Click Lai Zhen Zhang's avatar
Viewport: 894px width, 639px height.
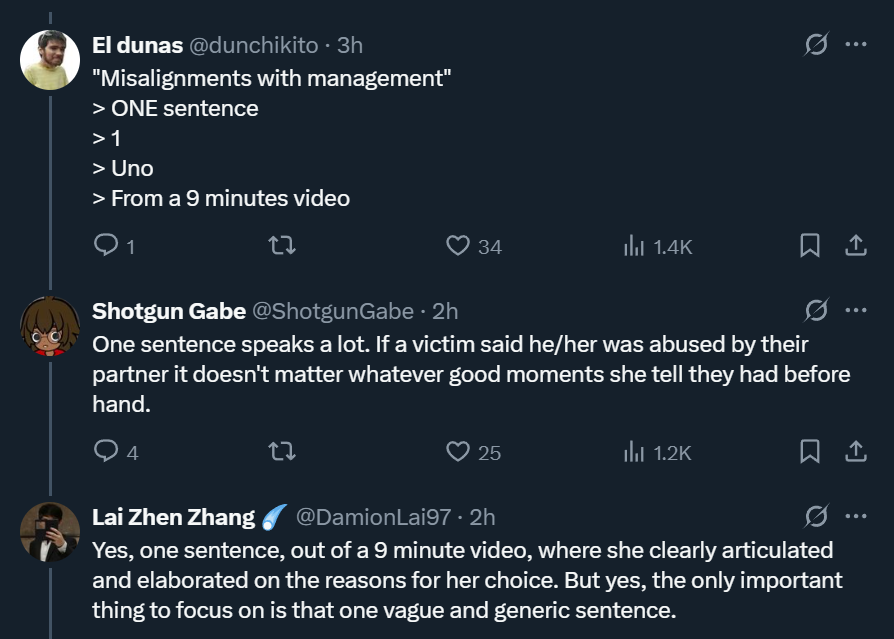click(50, 531)
